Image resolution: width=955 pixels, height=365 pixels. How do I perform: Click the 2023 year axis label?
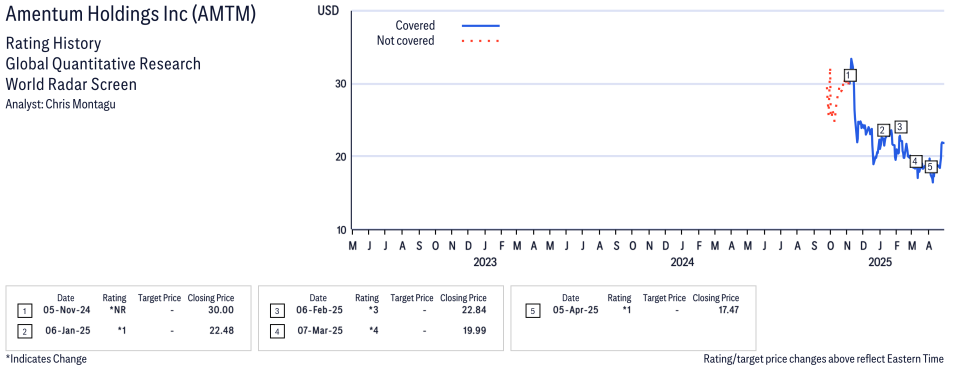coord(485,263)
